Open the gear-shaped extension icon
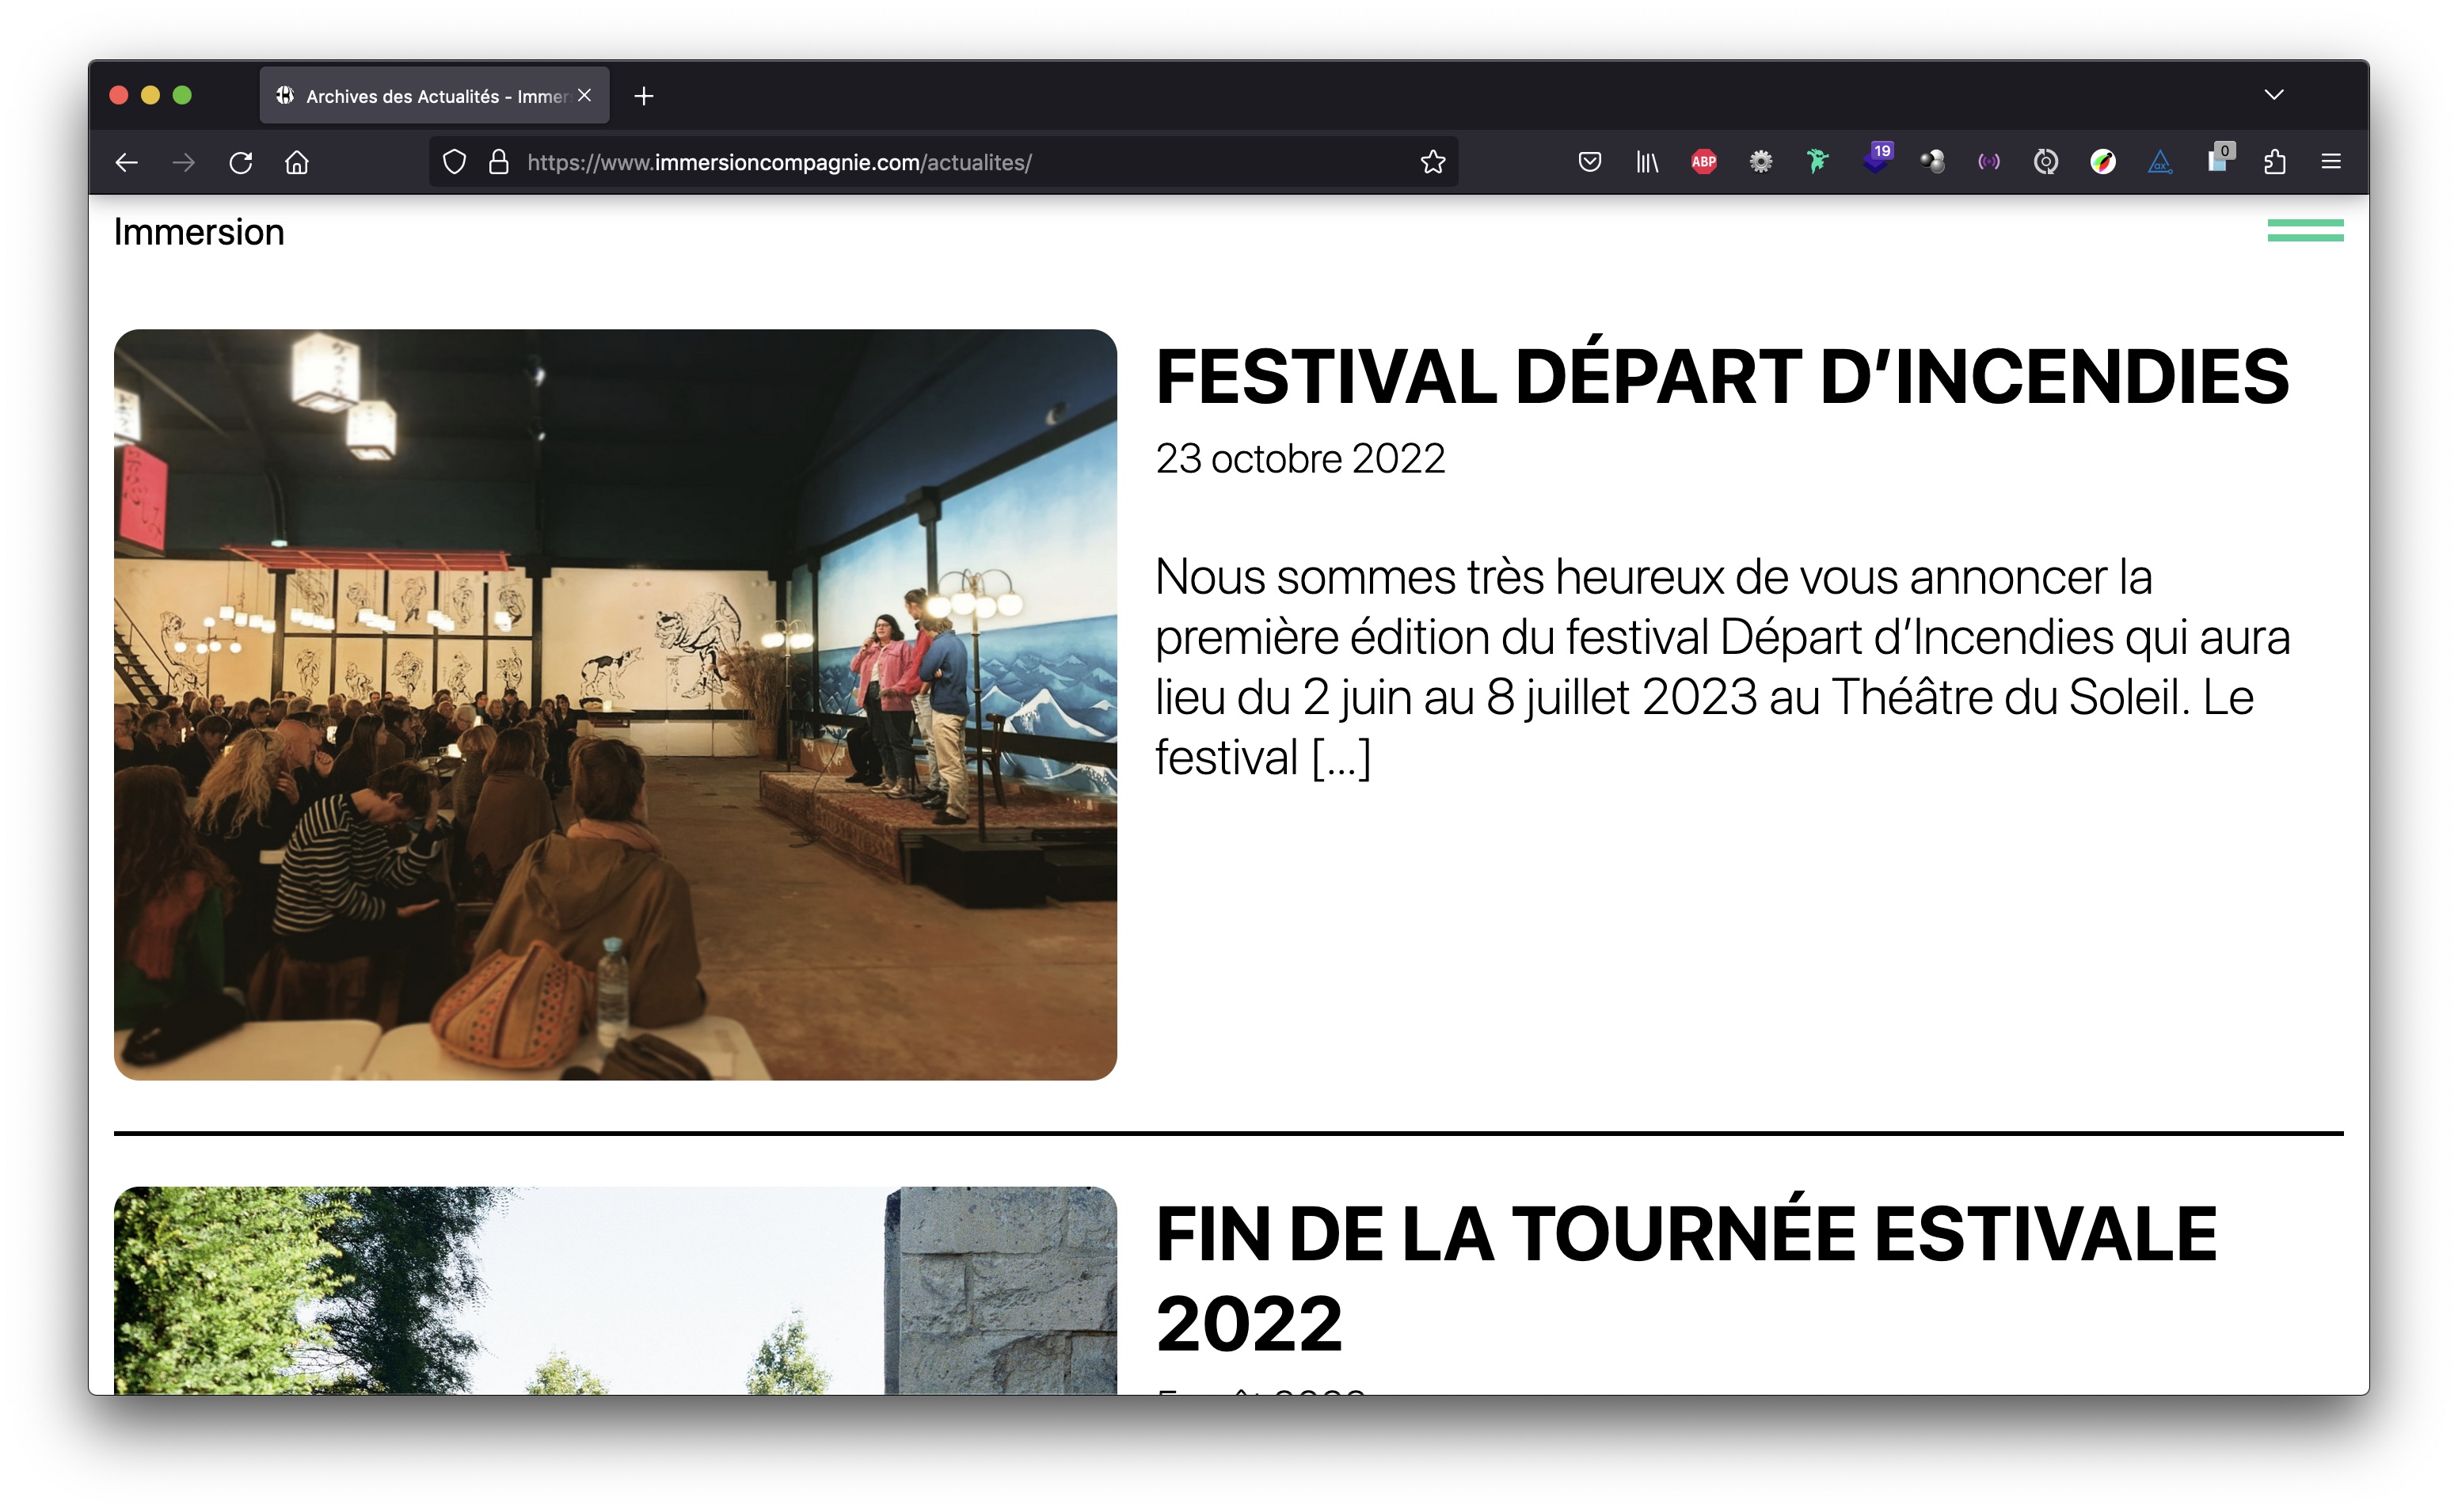This screenshot has width=2458, height=1512. [x=1761, y=162]
